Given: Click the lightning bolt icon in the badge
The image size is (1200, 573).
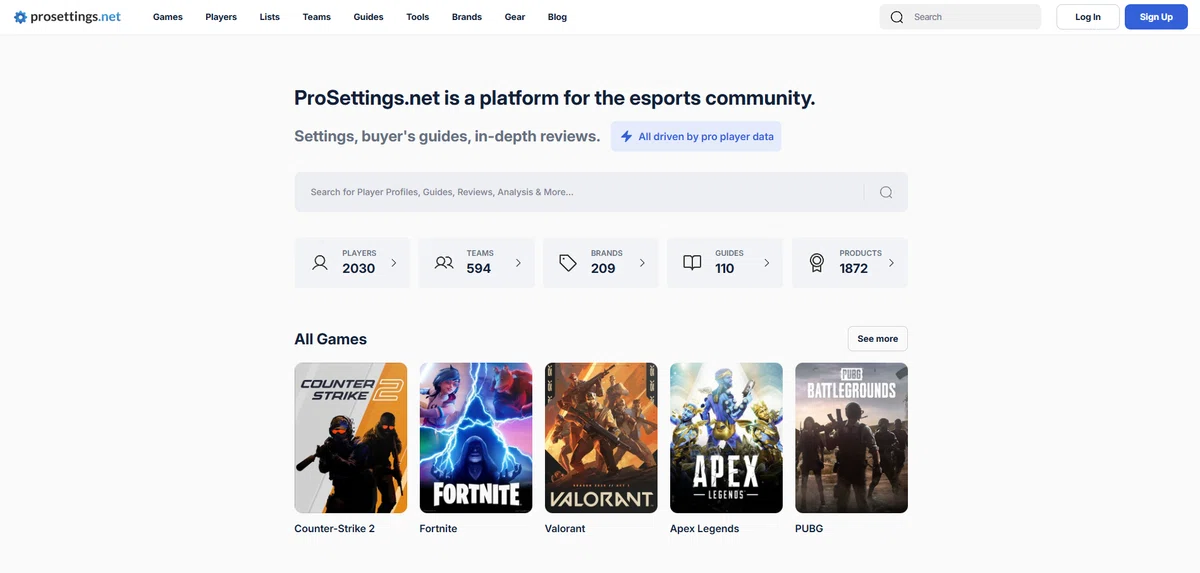Looking at the screenshot, I should (x=626, y=136).
